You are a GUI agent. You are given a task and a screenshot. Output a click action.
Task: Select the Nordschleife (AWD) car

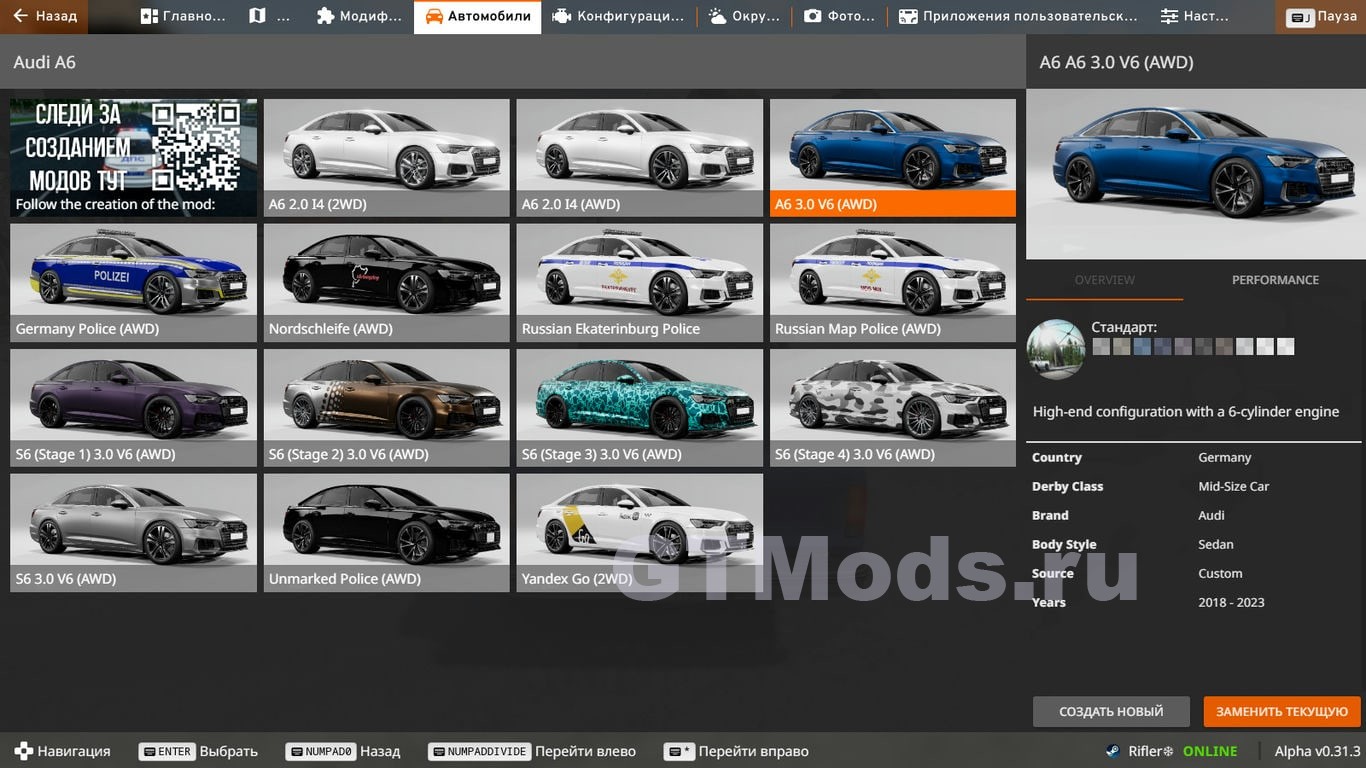(386, 283)
